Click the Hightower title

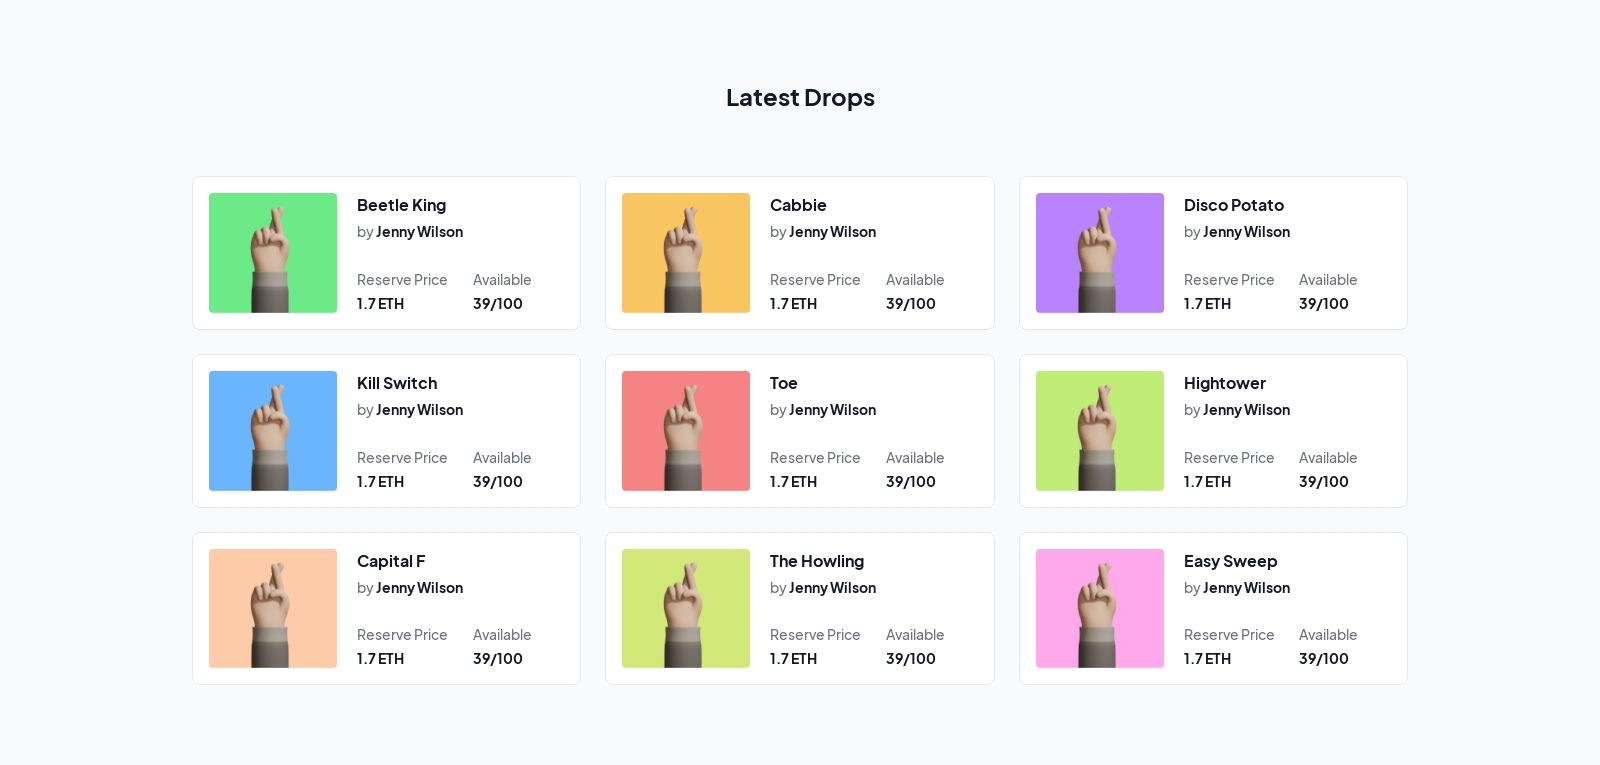(1225, 383)
